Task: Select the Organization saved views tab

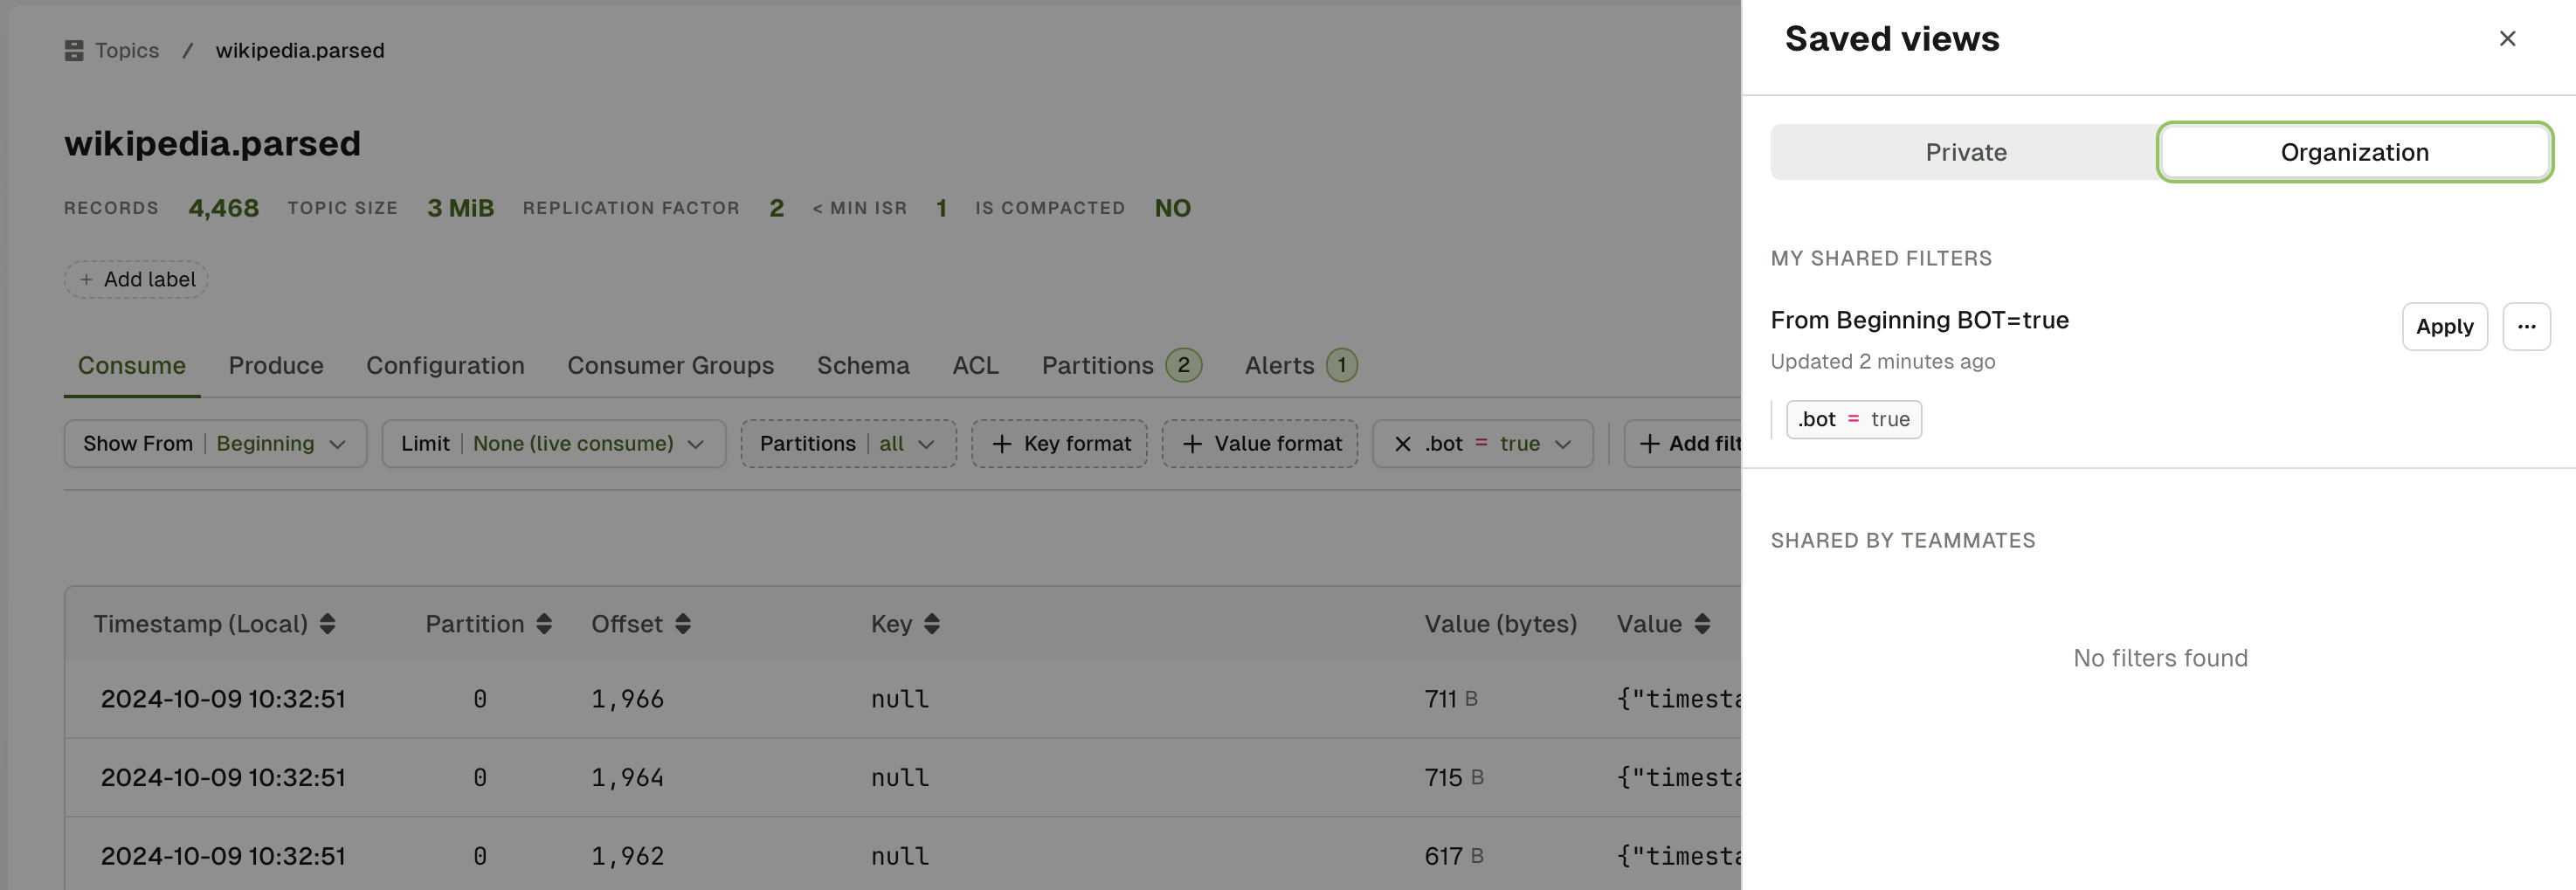Action: [2354, 152]
